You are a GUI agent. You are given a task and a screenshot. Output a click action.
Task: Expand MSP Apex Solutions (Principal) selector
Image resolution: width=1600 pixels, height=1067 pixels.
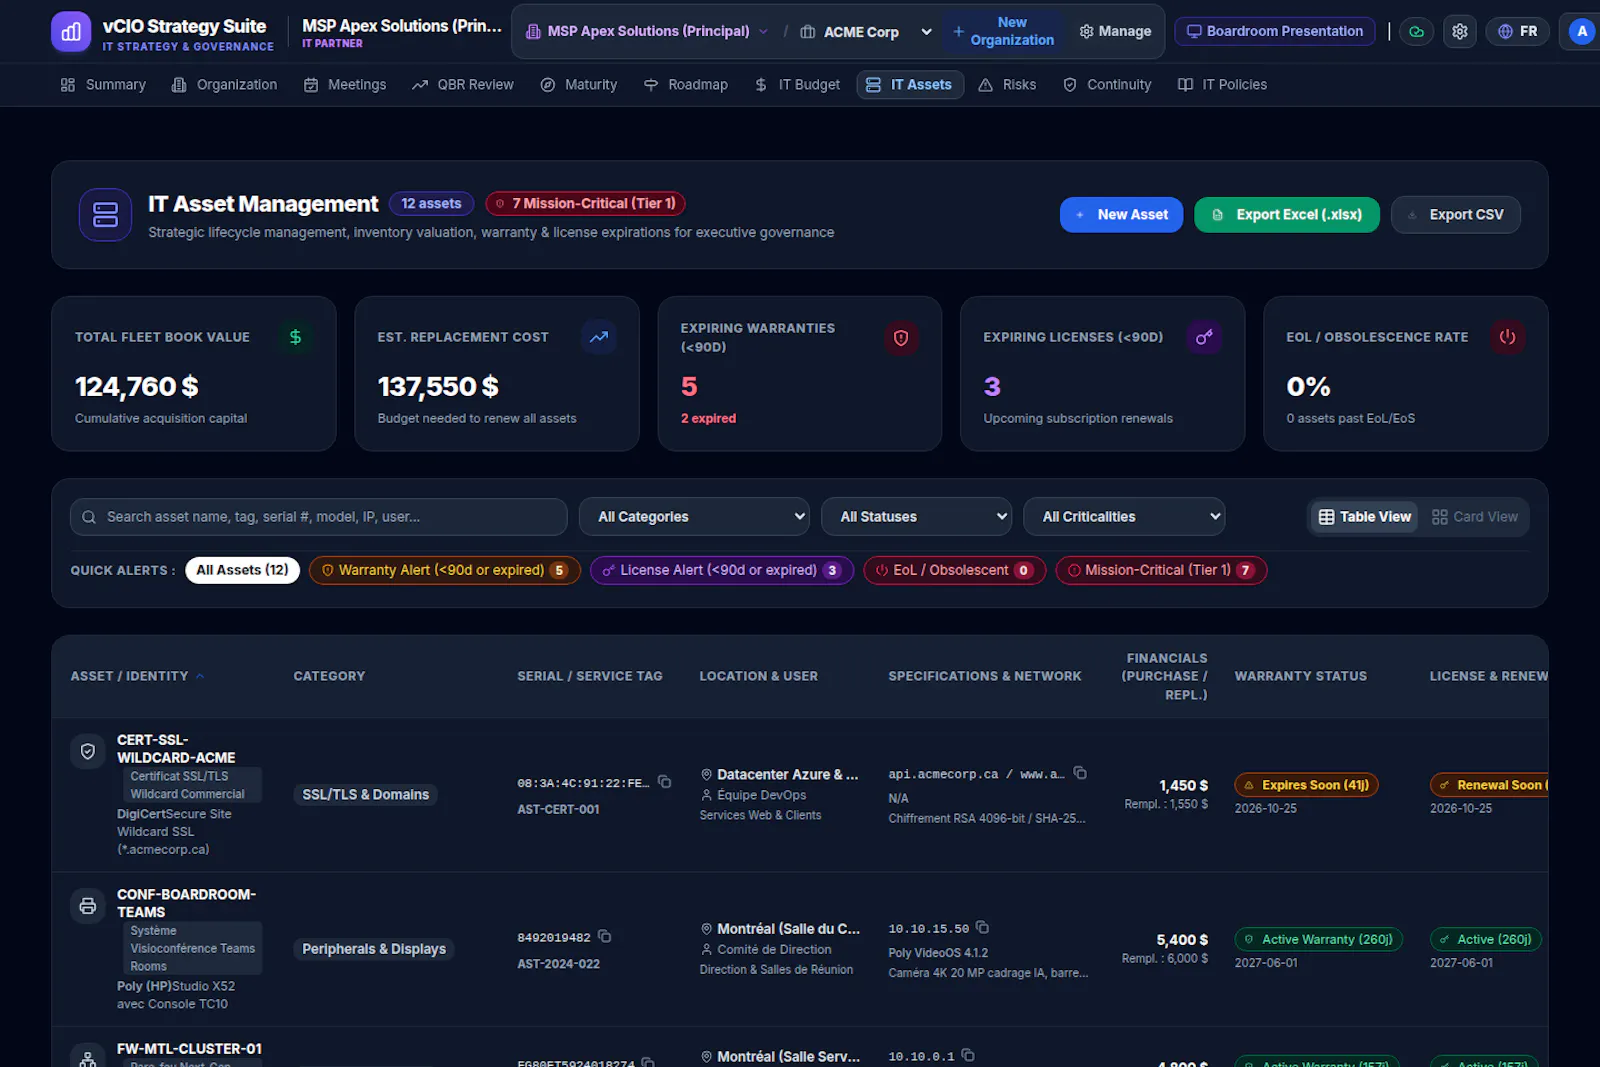point(647,32)
